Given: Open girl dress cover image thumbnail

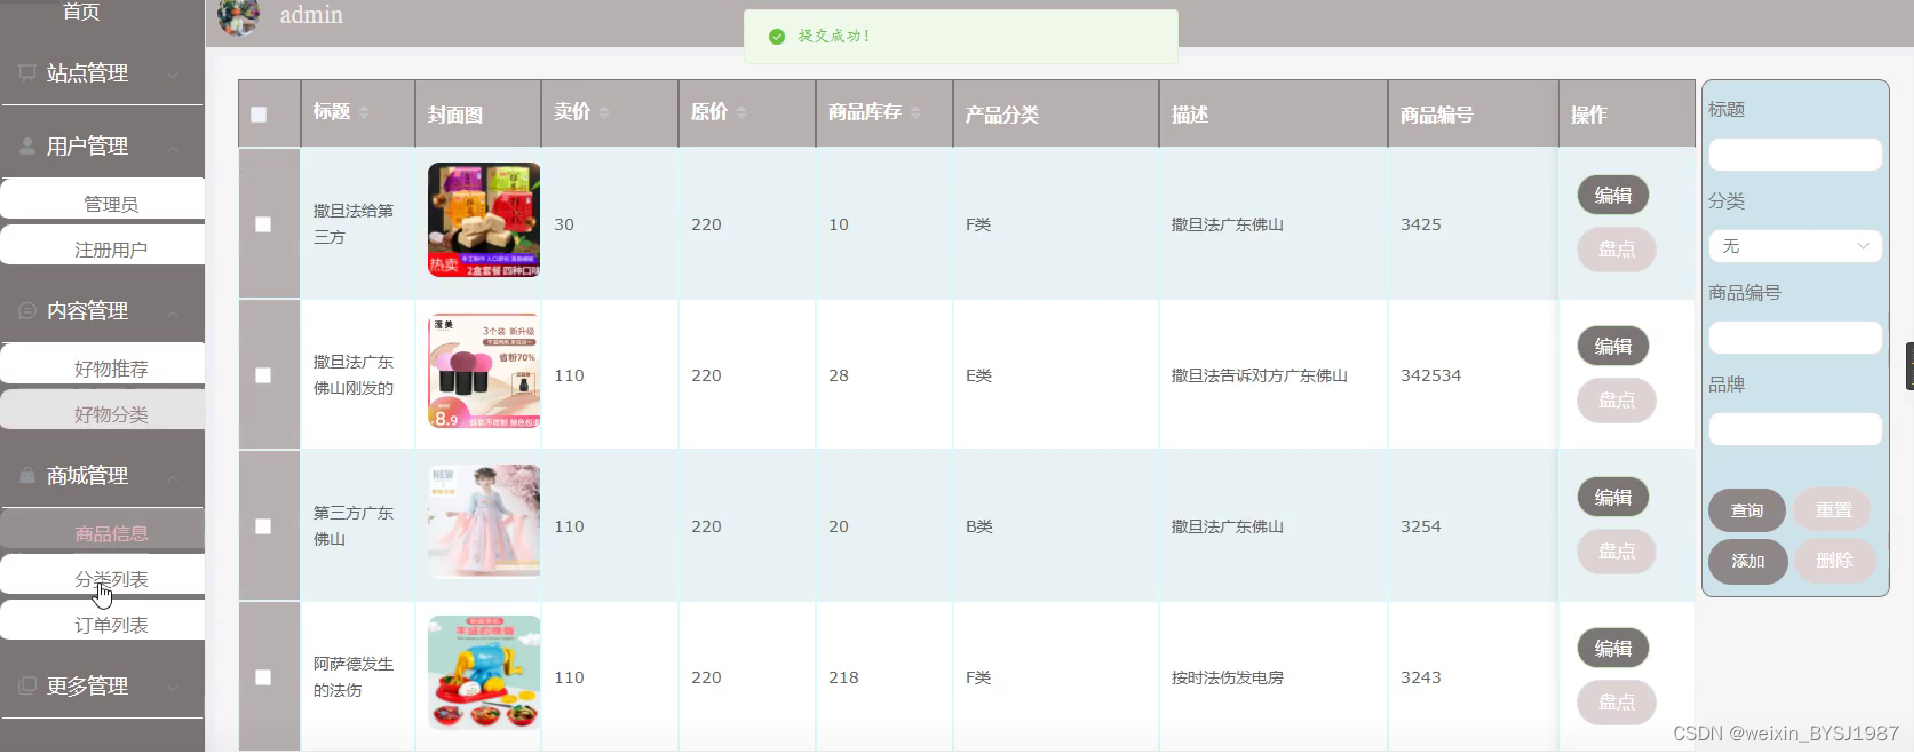Looking at the screenshot, I should point(484,522).
